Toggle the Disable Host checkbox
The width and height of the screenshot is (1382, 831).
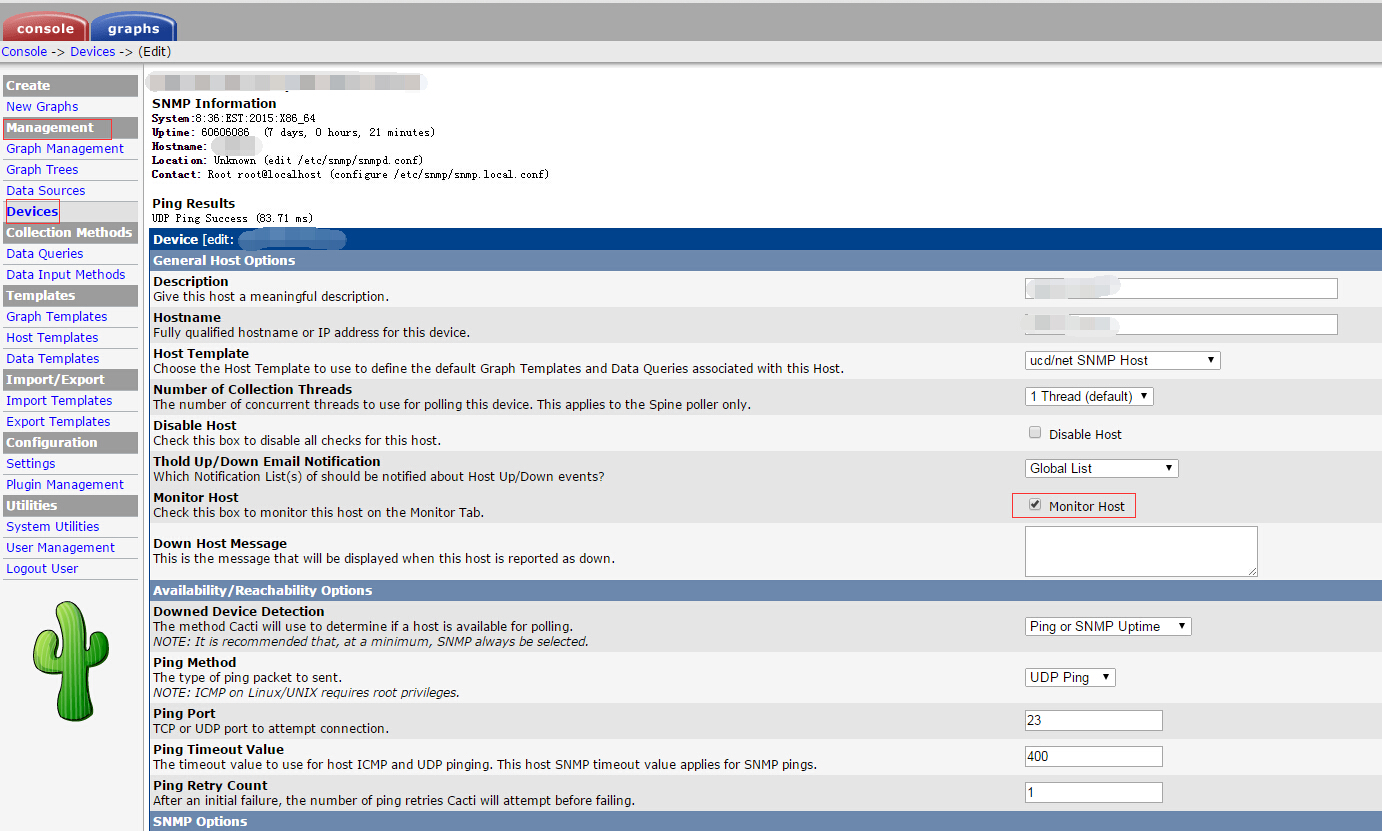[x=1035, y=433]
